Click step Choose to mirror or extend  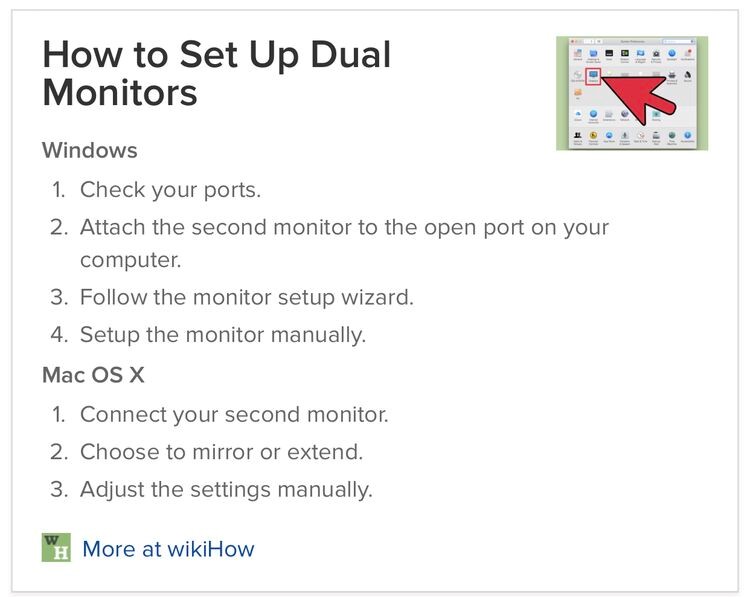click(221, 452)
